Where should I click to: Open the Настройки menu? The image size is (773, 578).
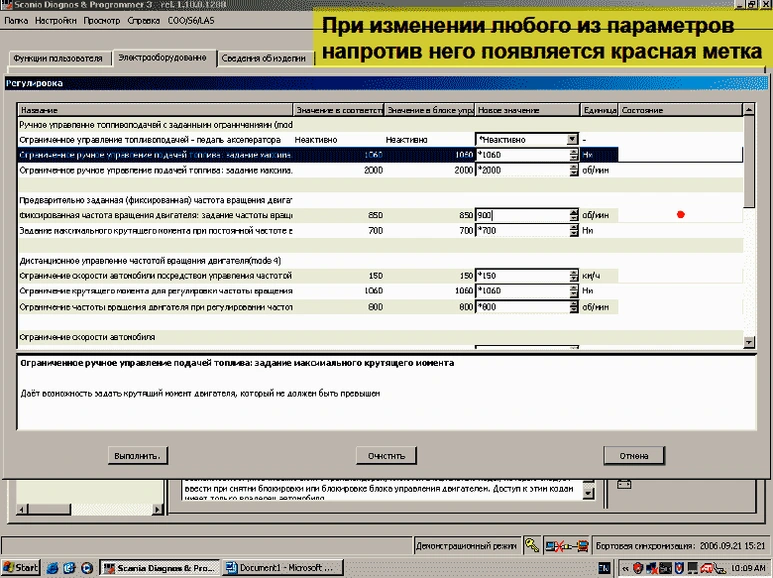pyautogui.click(x=54, y=19)
